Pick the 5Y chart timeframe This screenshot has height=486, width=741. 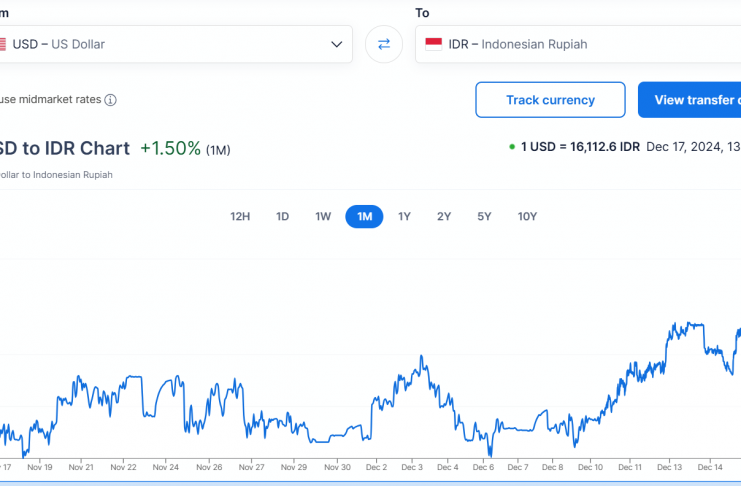coord(484,217)
